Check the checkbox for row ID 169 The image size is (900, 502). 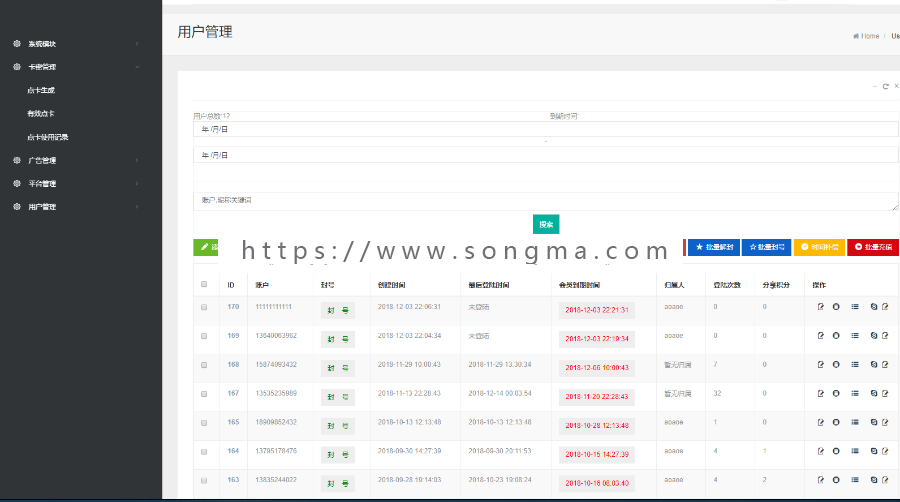click(x=204, y=336)
